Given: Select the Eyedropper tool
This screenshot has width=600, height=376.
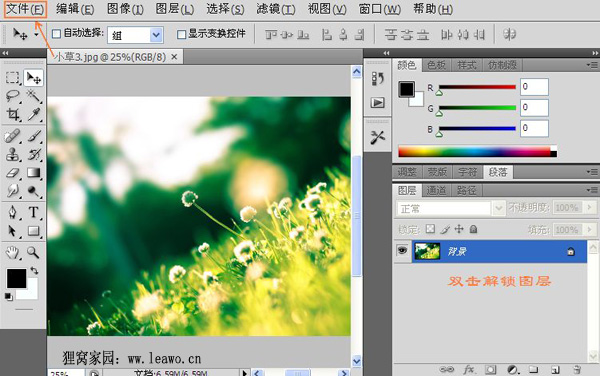Looking at the screenshot, I should [x=34, y=114].
